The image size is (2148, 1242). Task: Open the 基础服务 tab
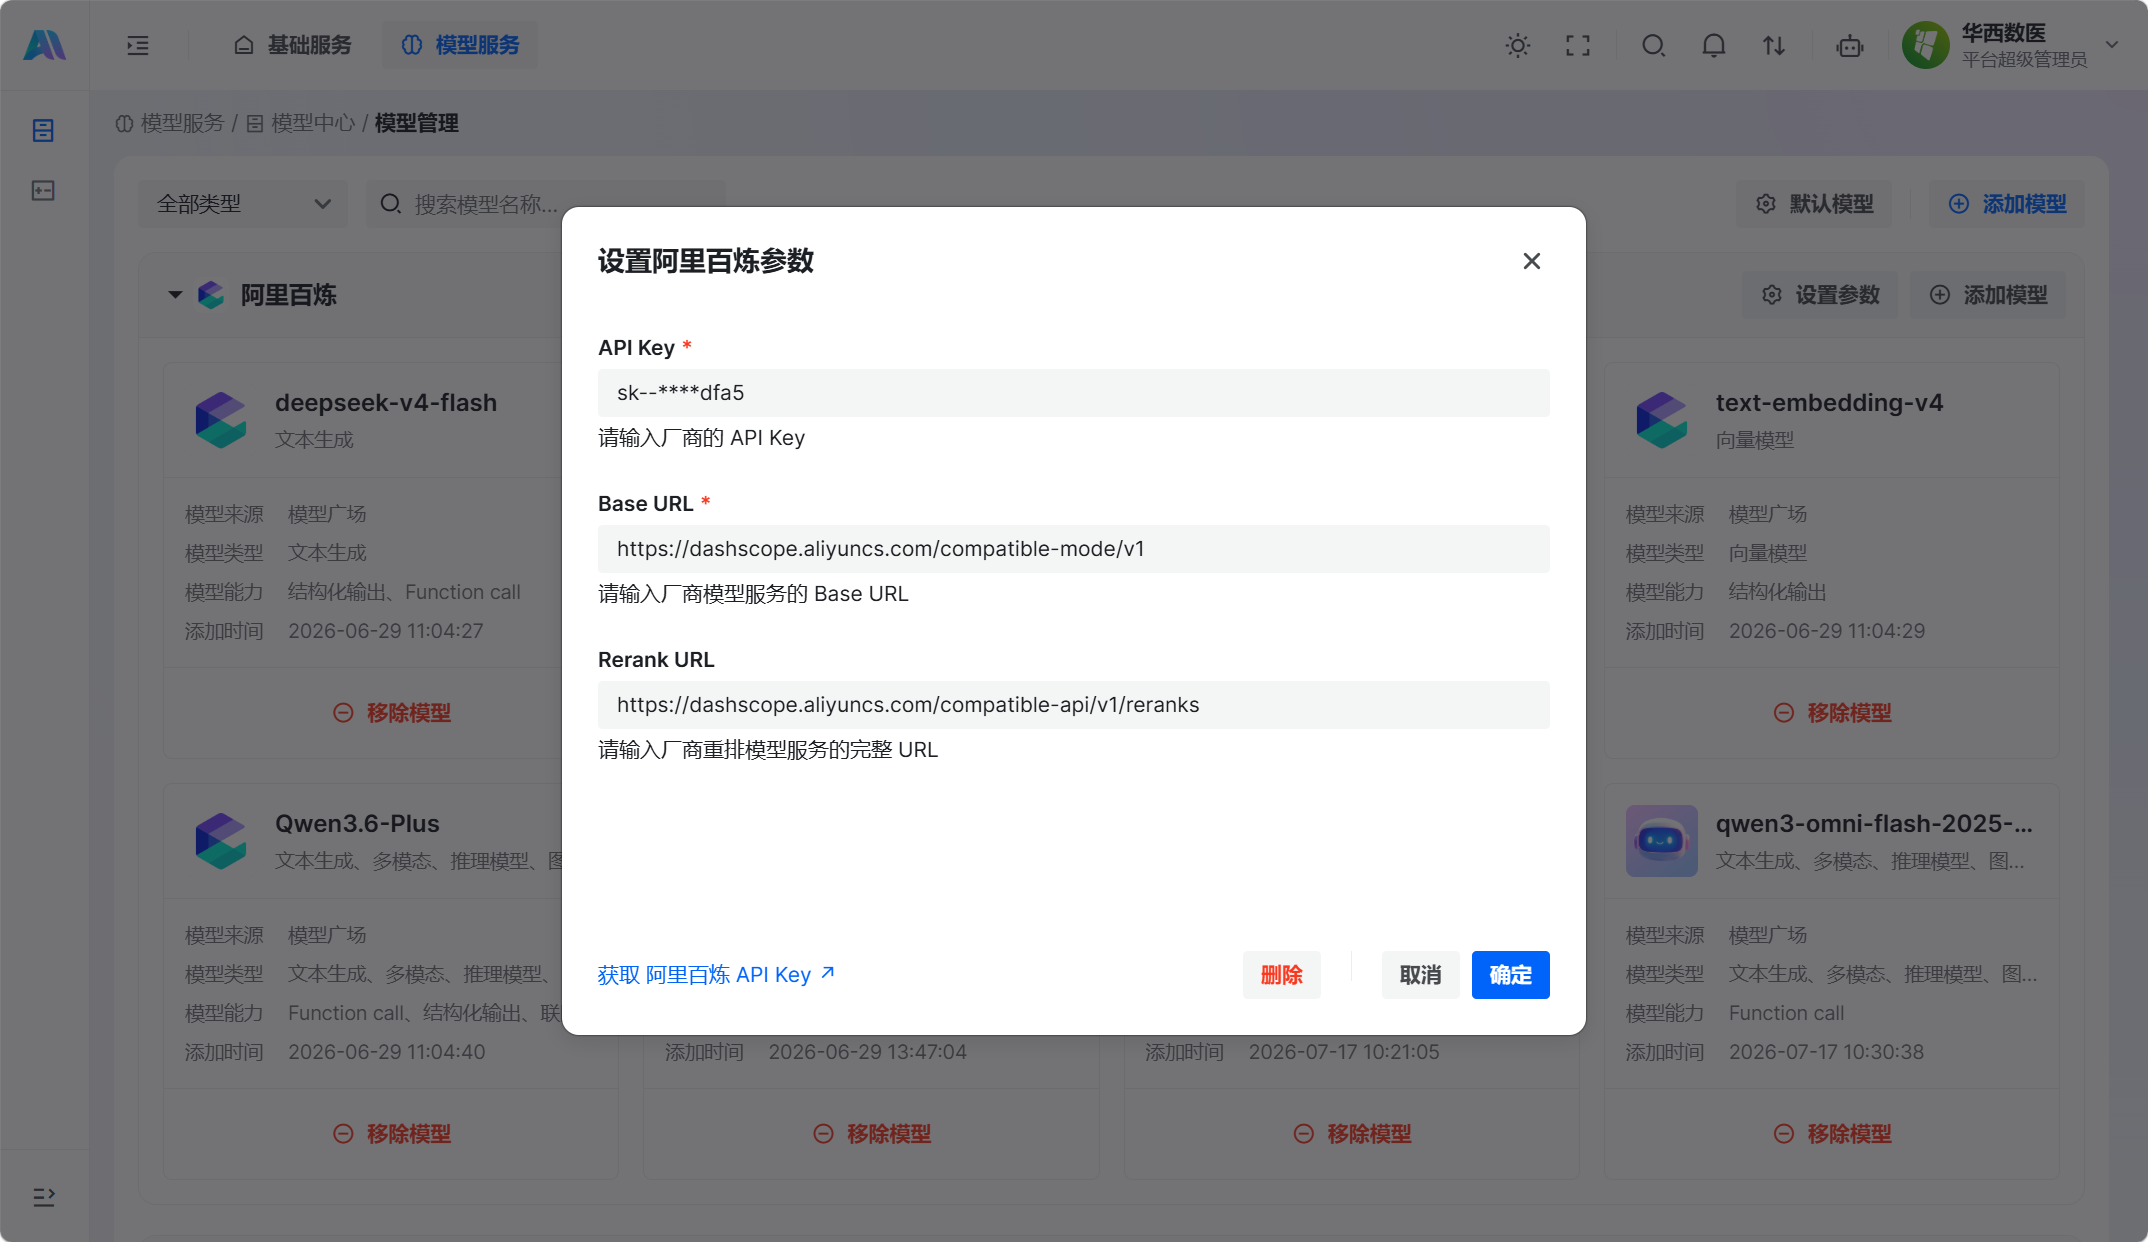[293, 45]
